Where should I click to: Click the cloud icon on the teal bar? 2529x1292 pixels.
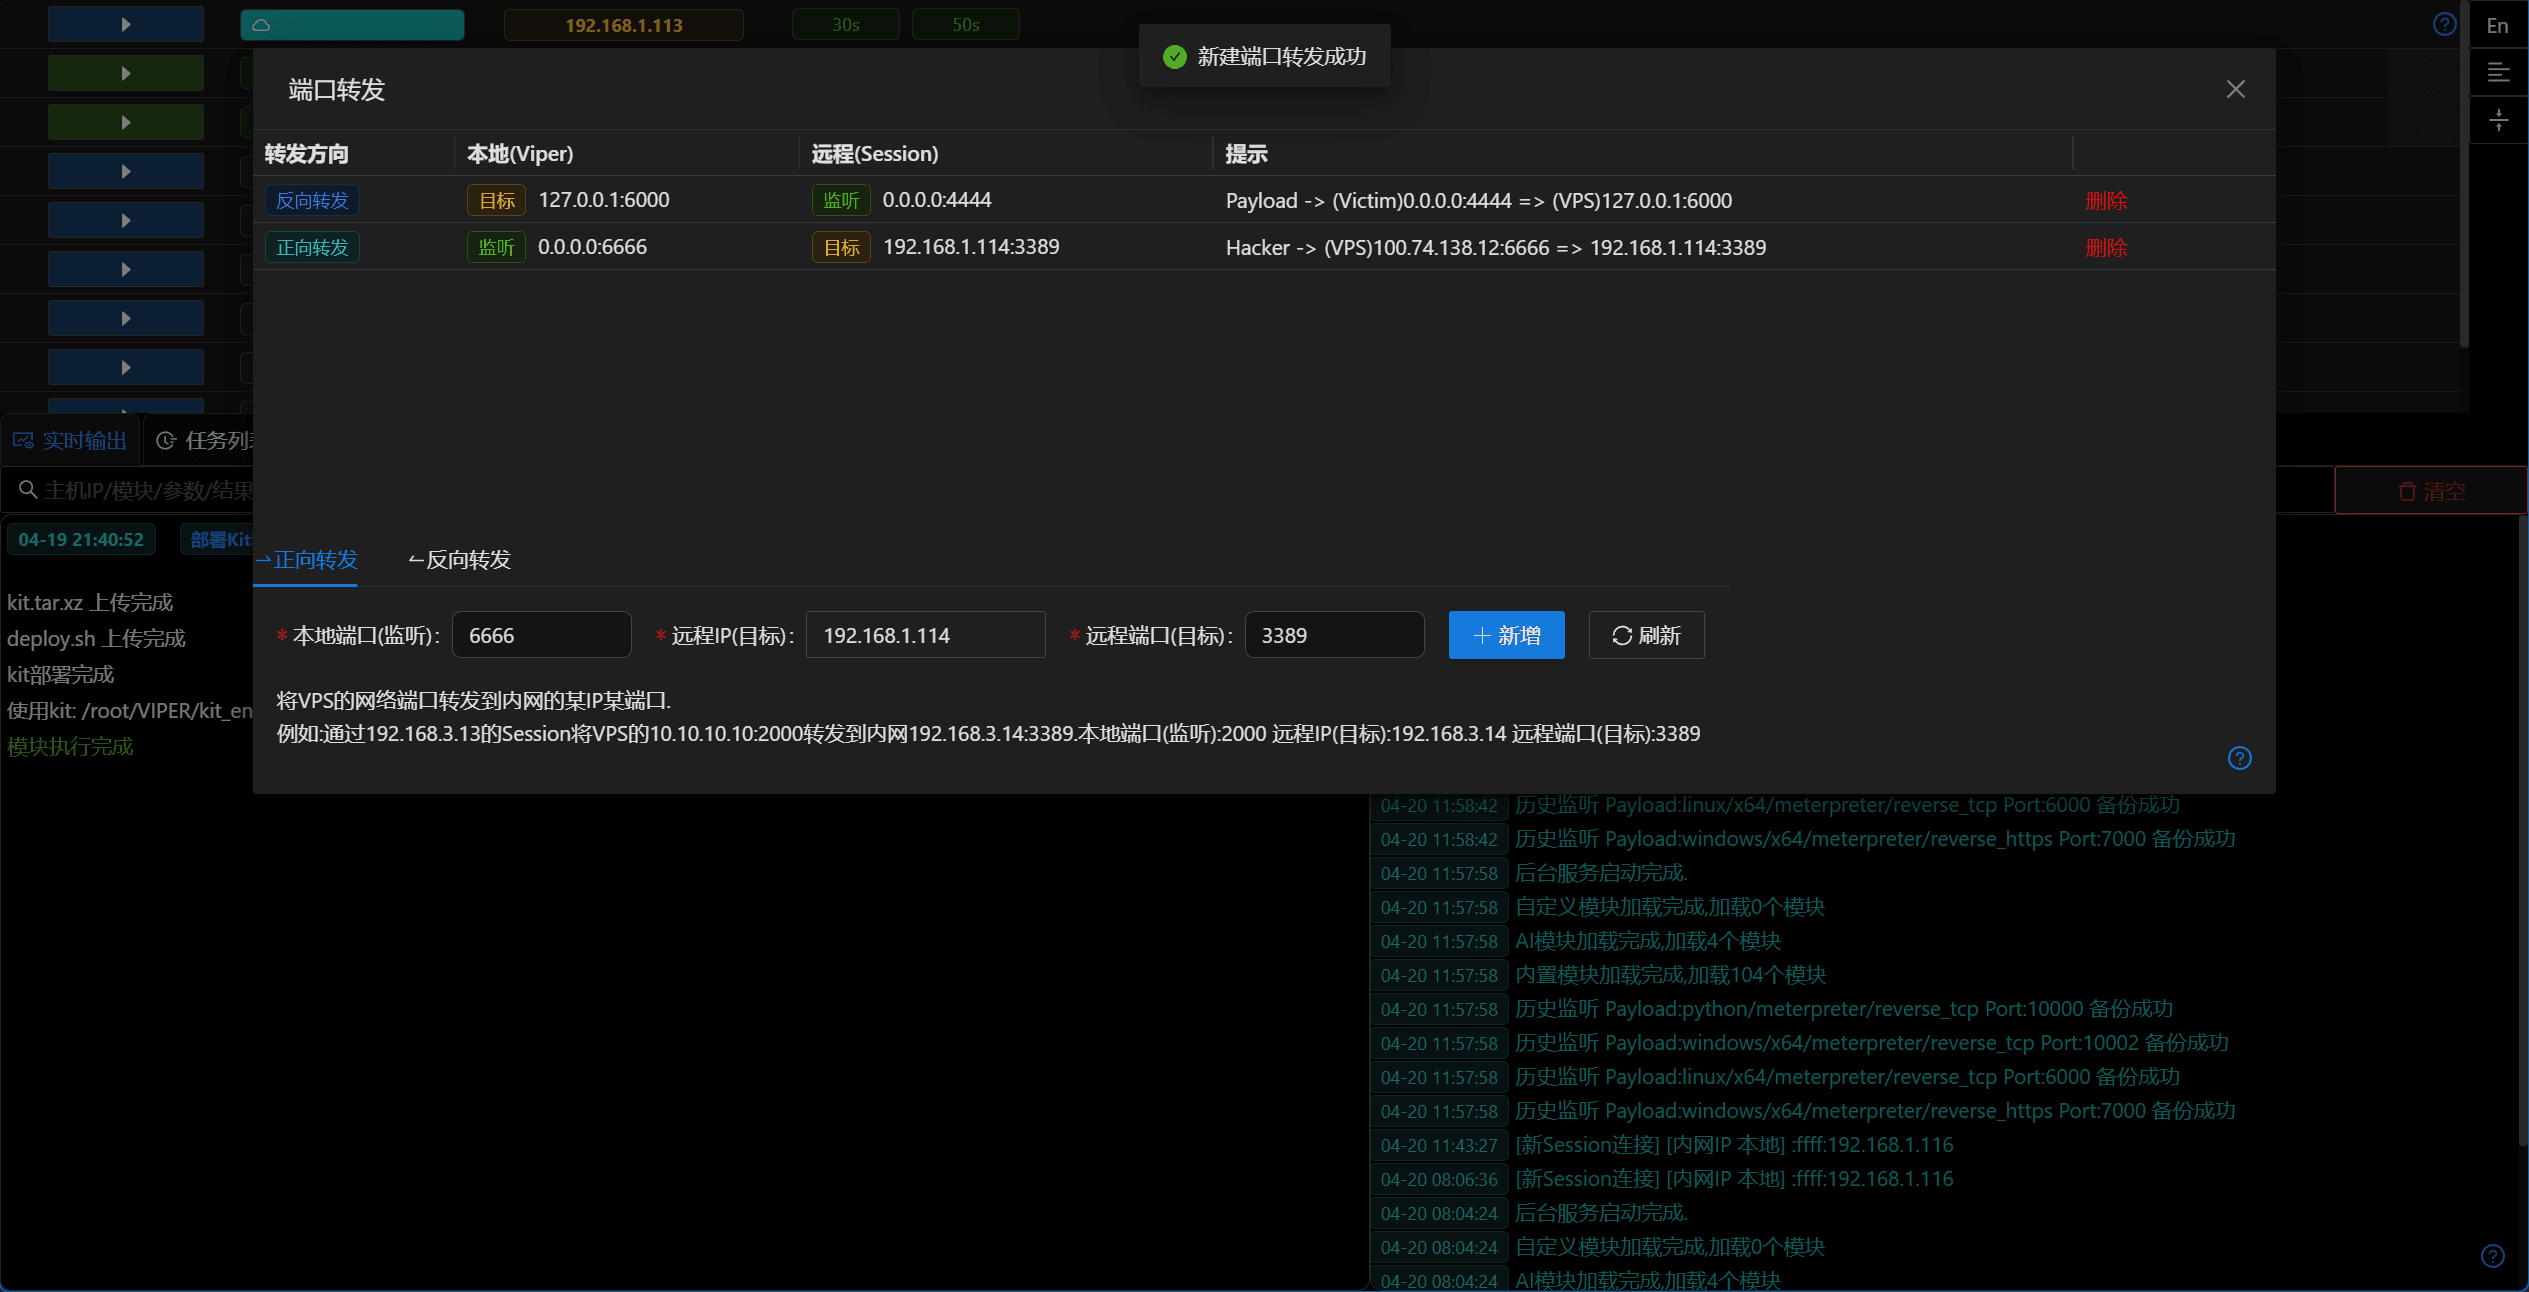(261, 25)
